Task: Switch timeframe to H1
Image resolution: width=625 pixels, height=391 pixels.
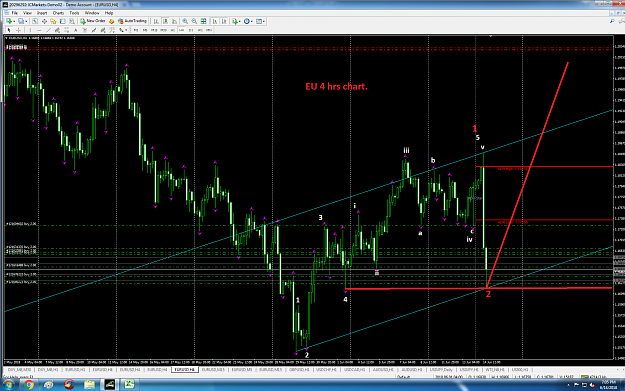Action: (172, 30)
